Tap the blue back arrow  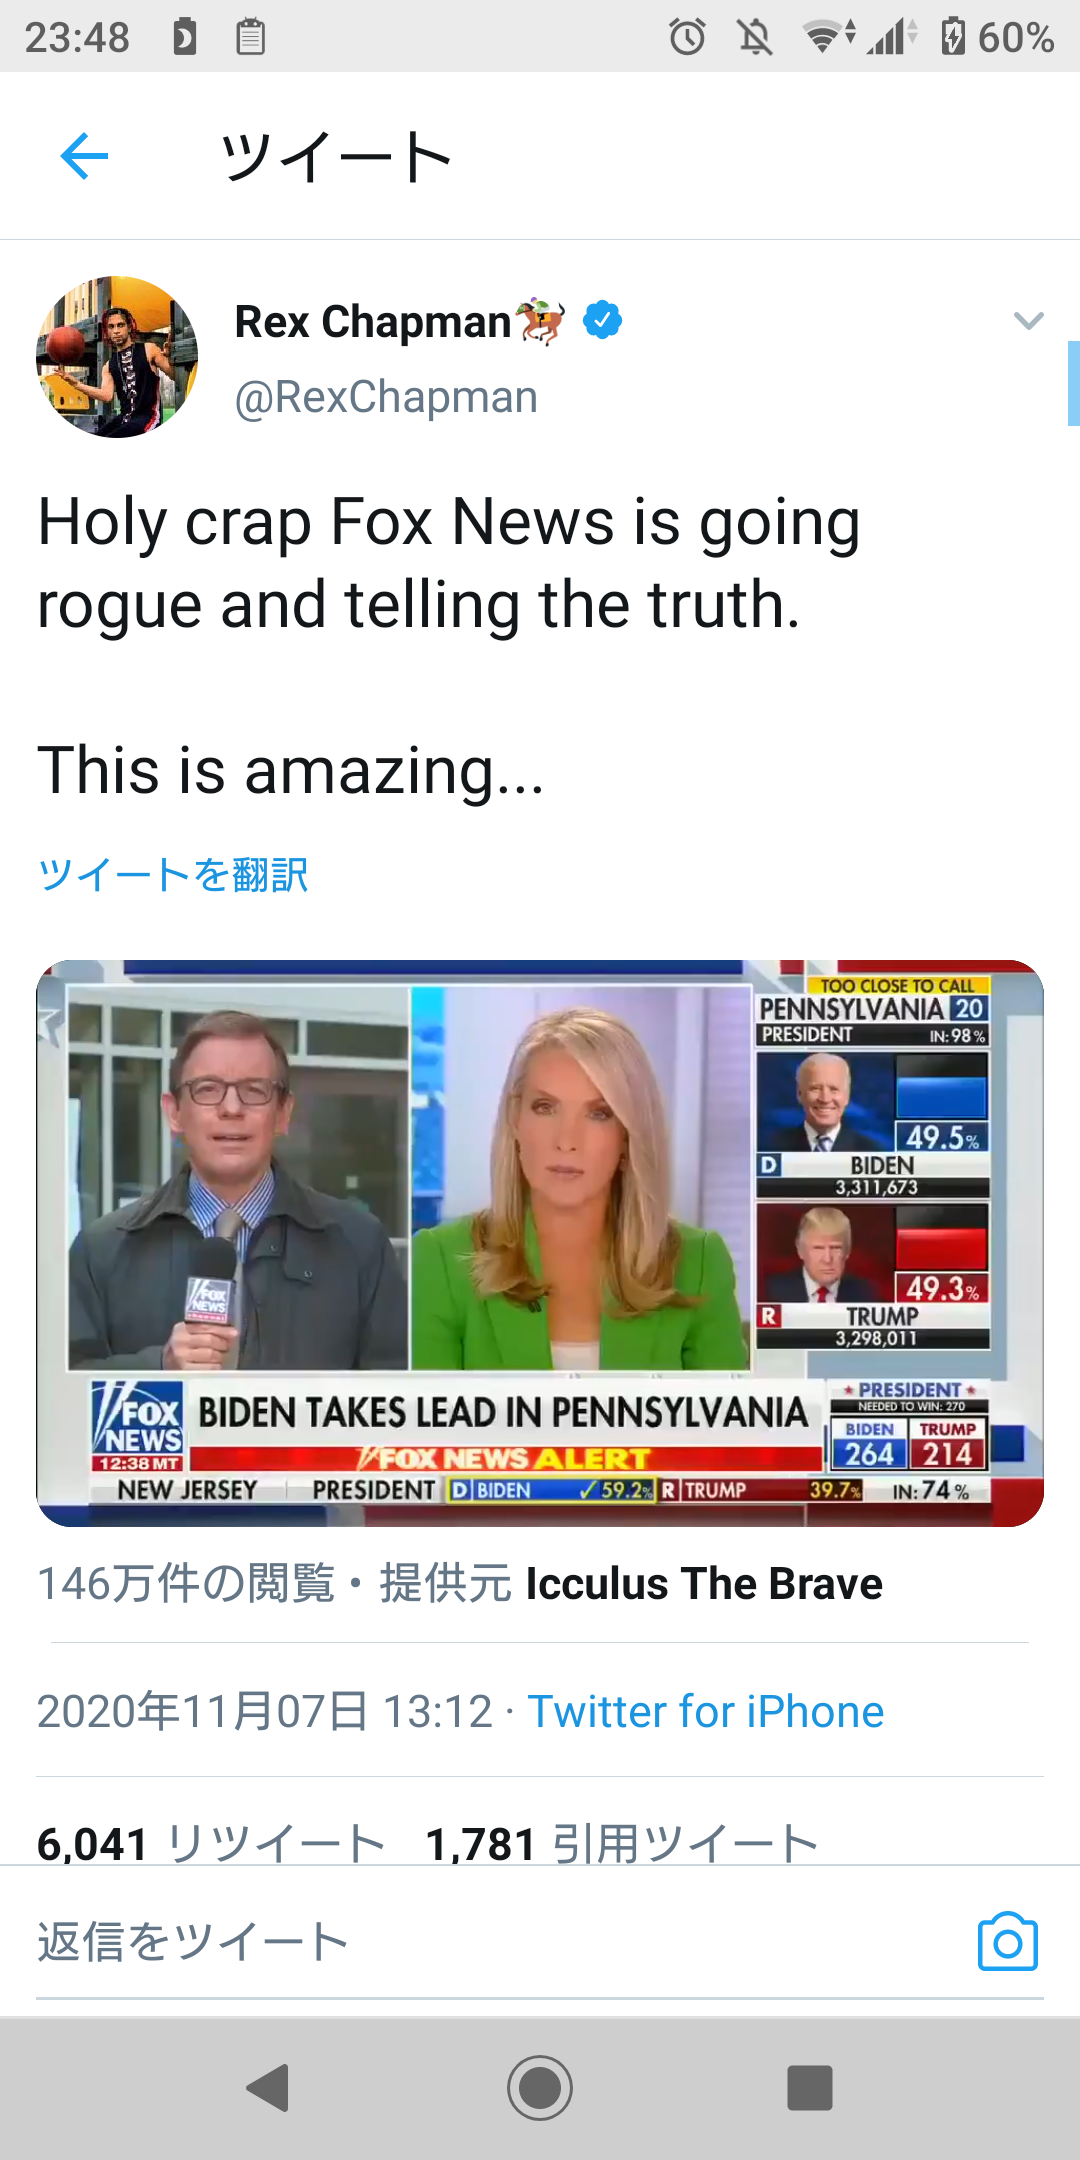(84, 156)
